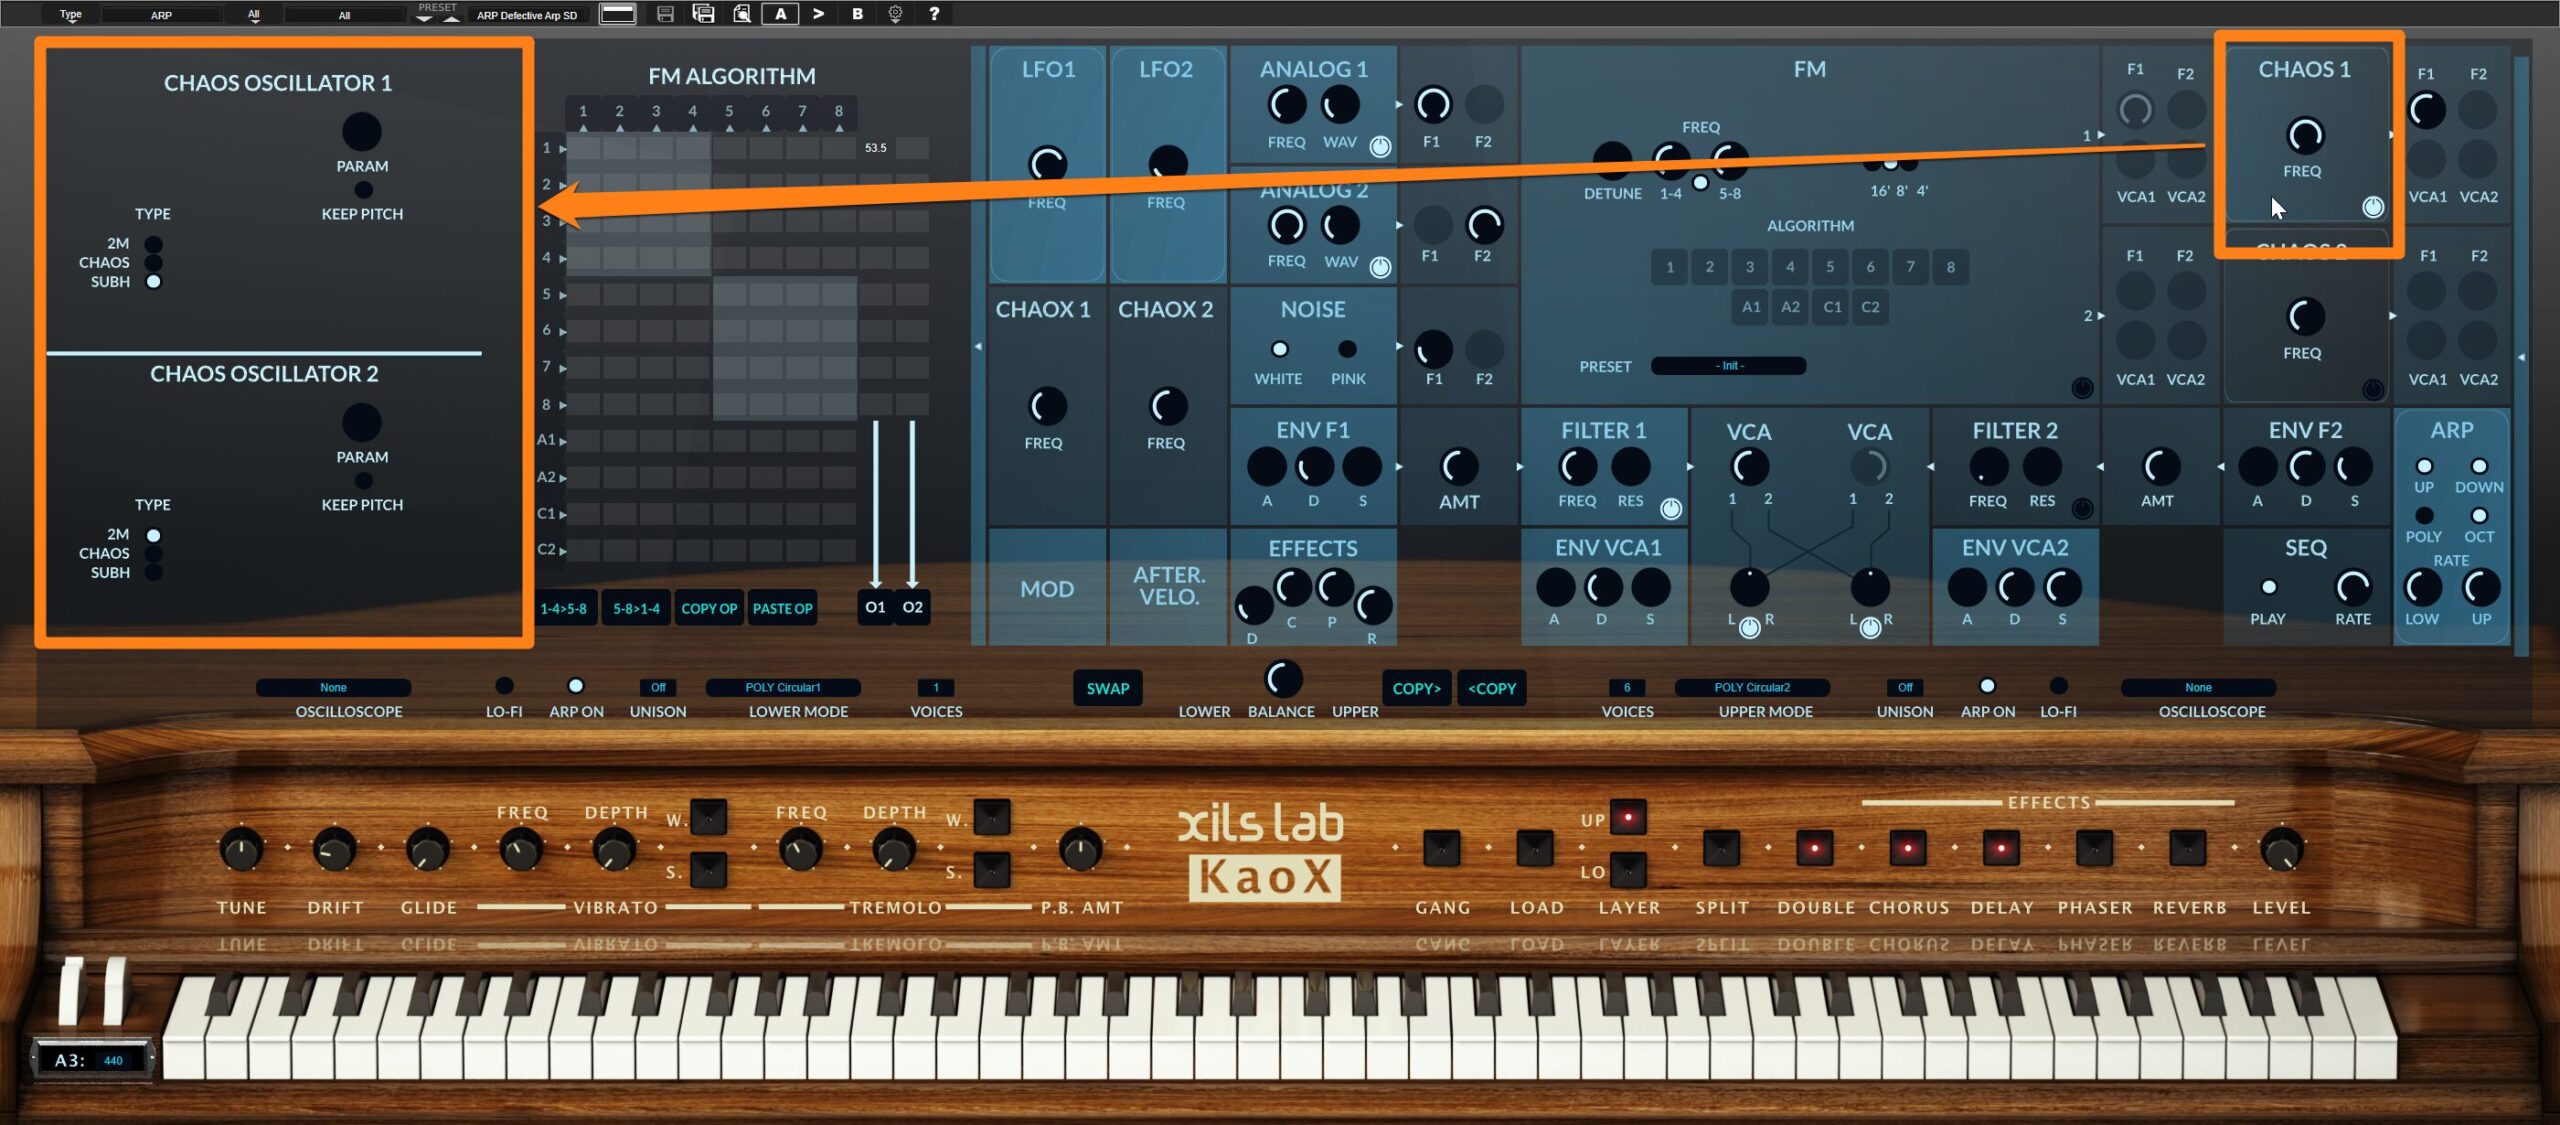The height and width of the screenshot is (1125, 2560).
Task: Enable Keep Pitch on Chaos Oscillator 2
Action: 363,481
